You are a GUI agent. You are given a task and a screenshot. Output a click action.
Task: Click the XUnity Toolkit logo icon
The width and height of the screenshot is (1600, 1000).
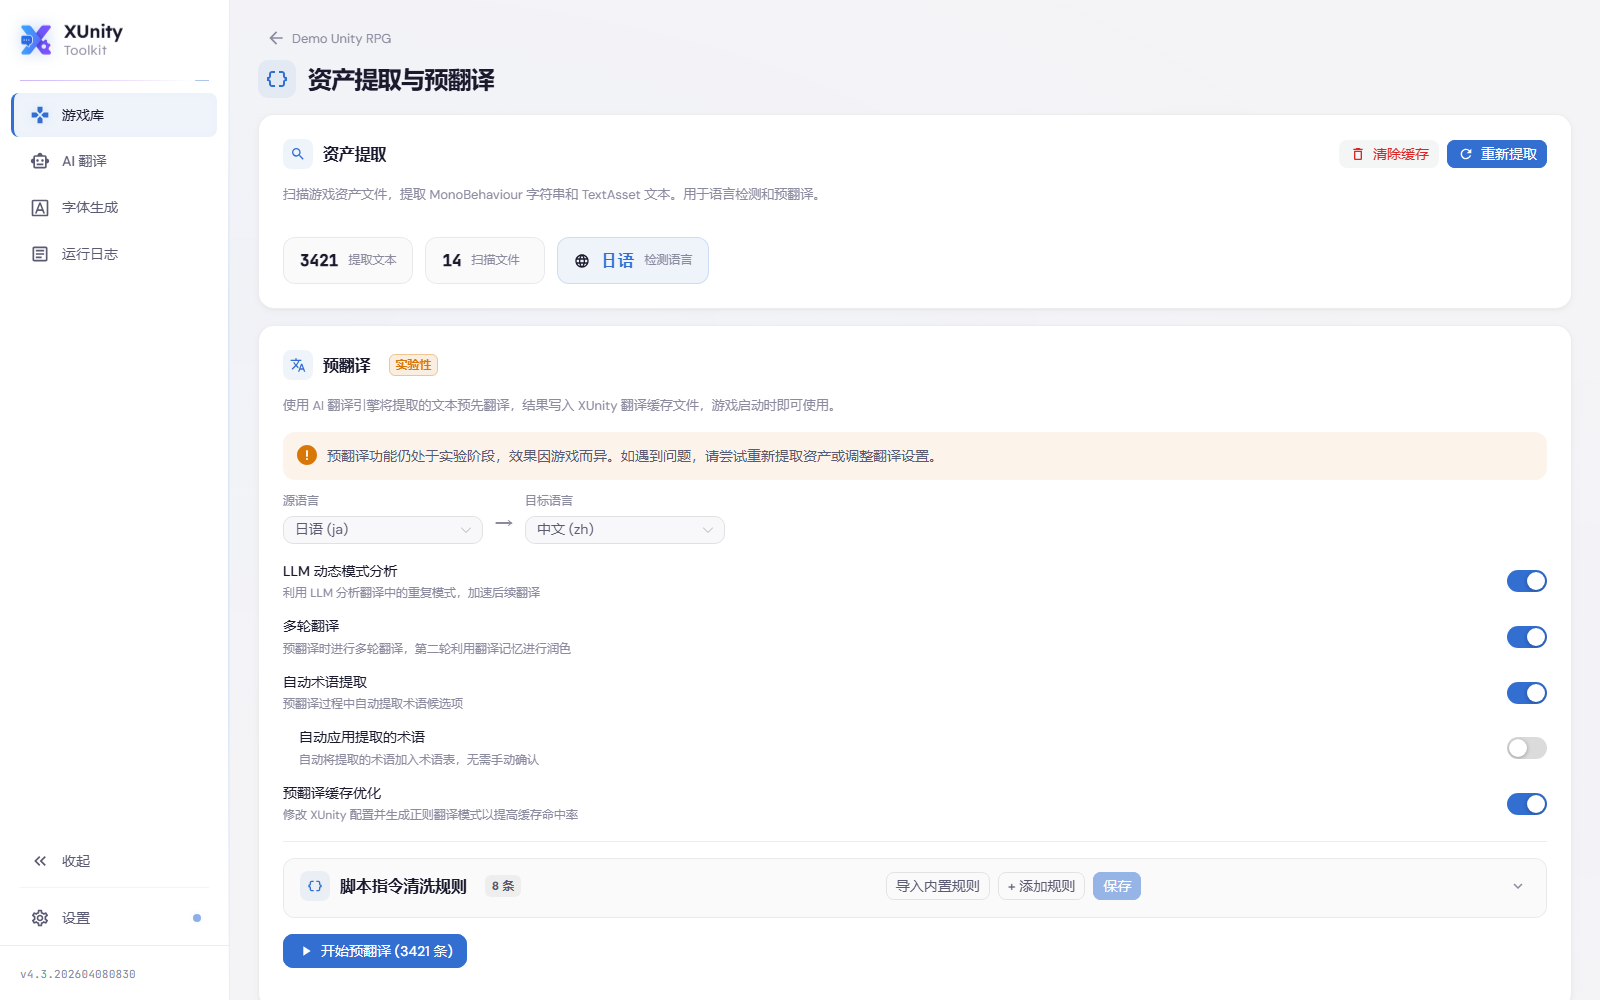(x=36, y=40)
